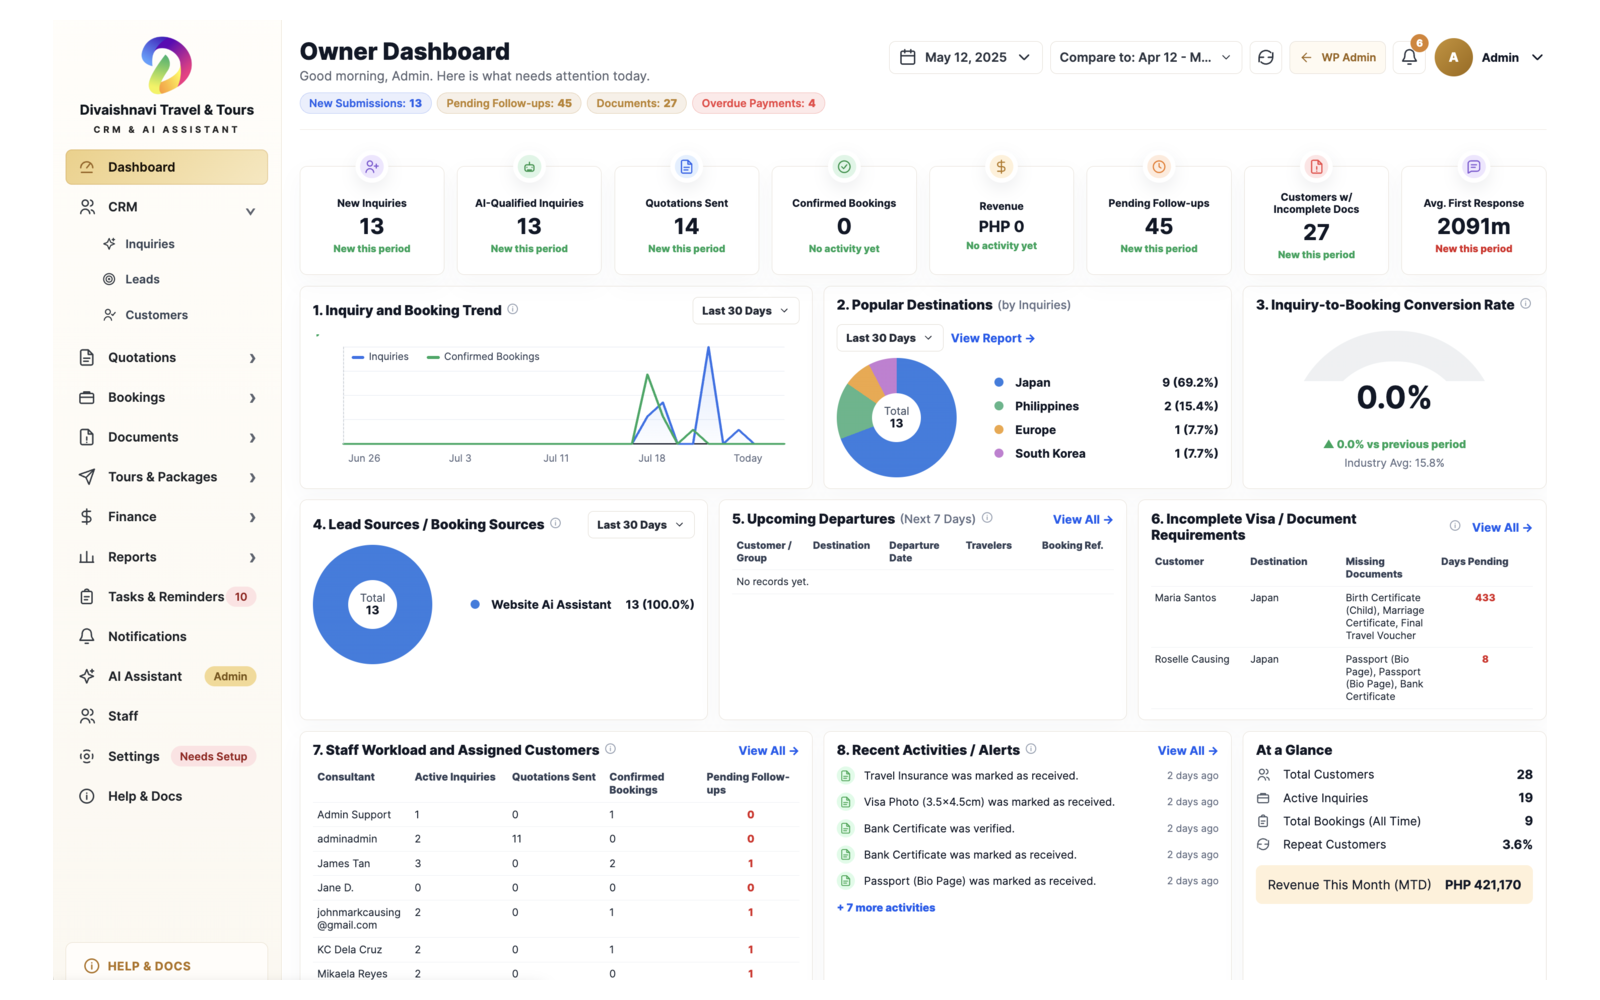Click Total Customers icon in At a Glance
Image resolution: width=1600 pixels, height=1000 pixels.
(1264, 775)
